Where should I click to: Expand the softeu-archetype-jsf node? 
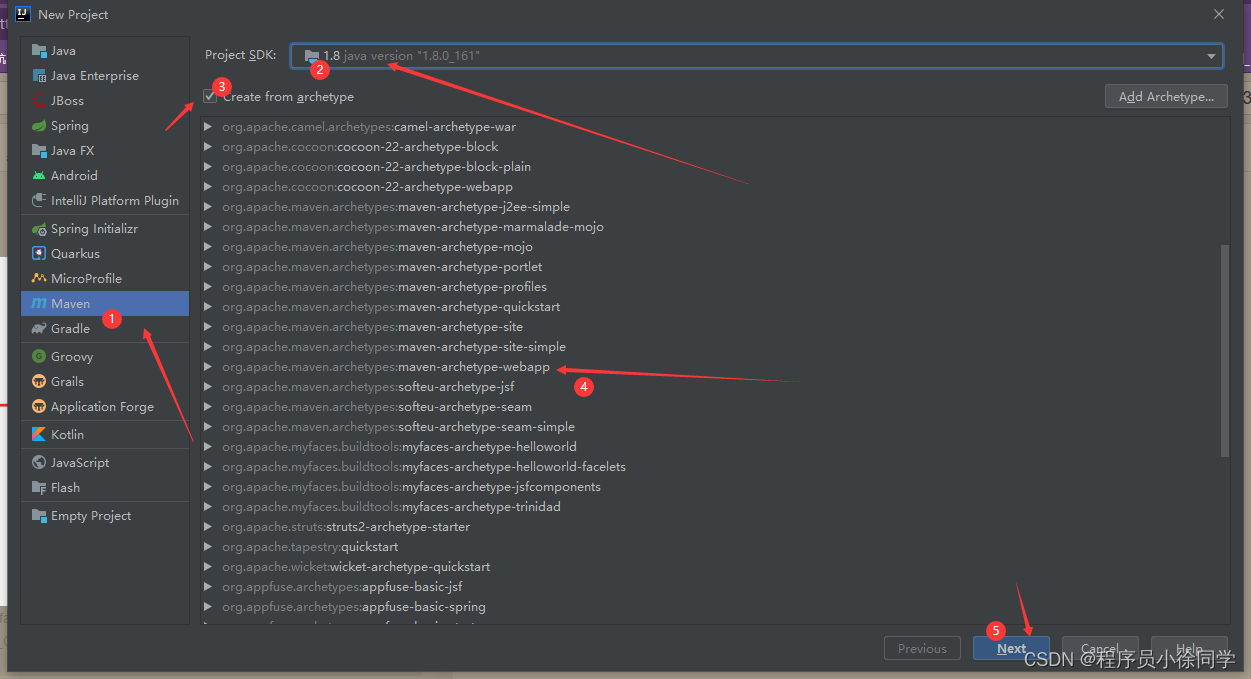(208, 387)
